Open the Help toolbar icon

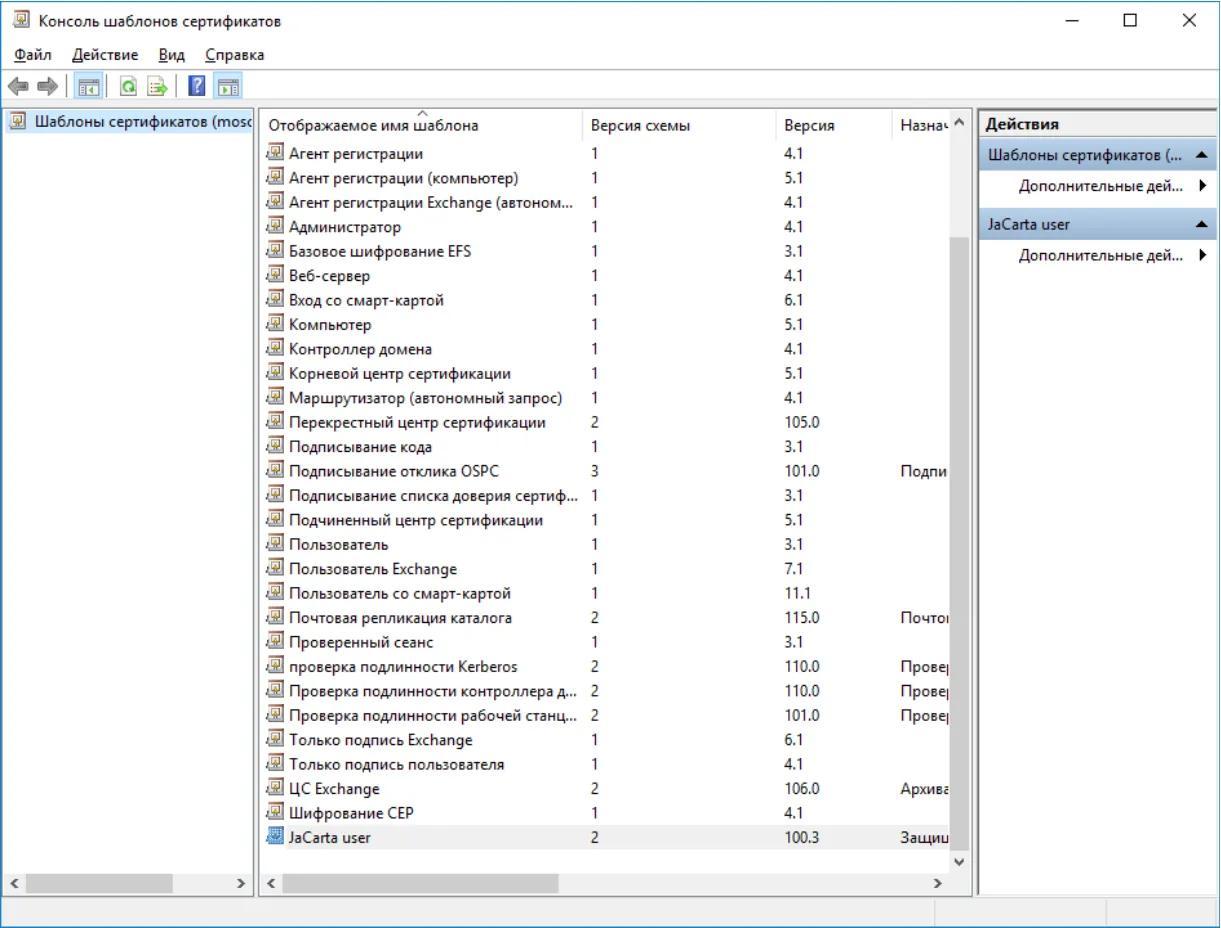198,87
